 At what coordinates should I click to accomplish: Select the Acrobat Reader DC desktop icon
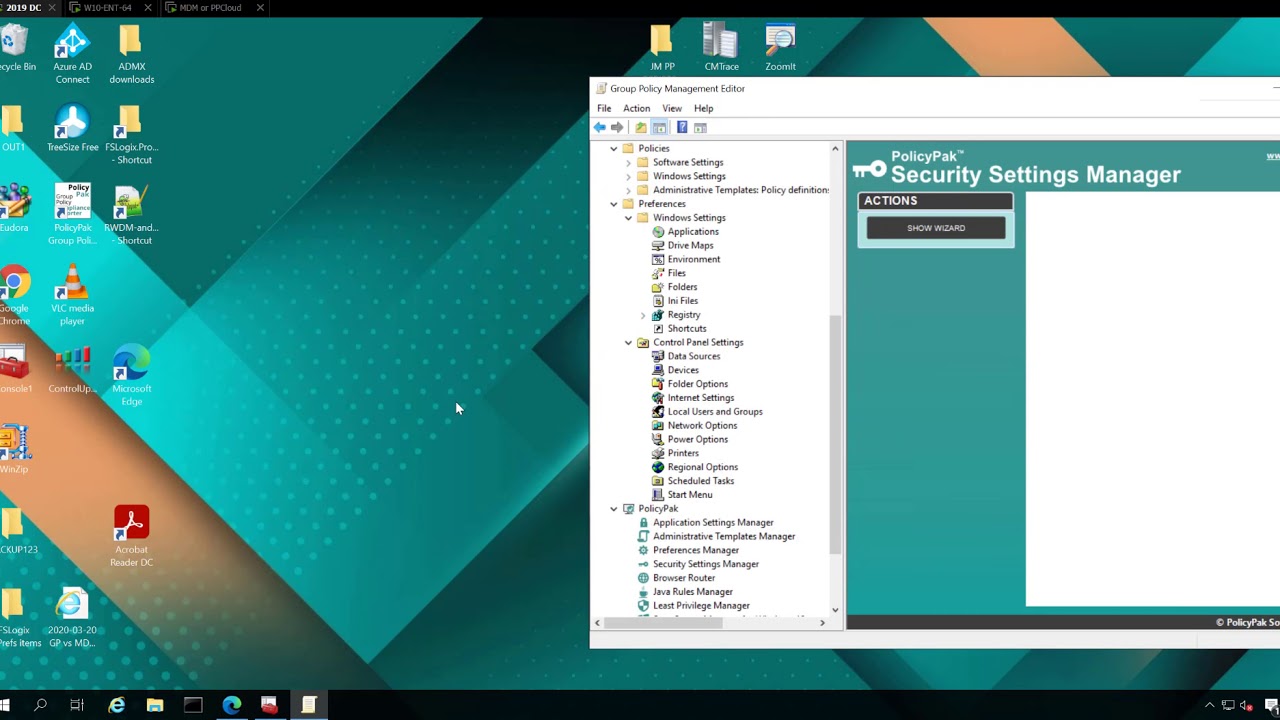tap(131, 537)
